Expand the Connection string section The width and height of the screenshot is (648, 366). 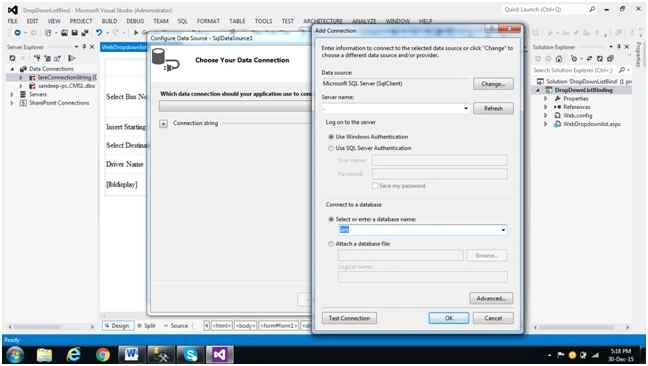point(164,124)
